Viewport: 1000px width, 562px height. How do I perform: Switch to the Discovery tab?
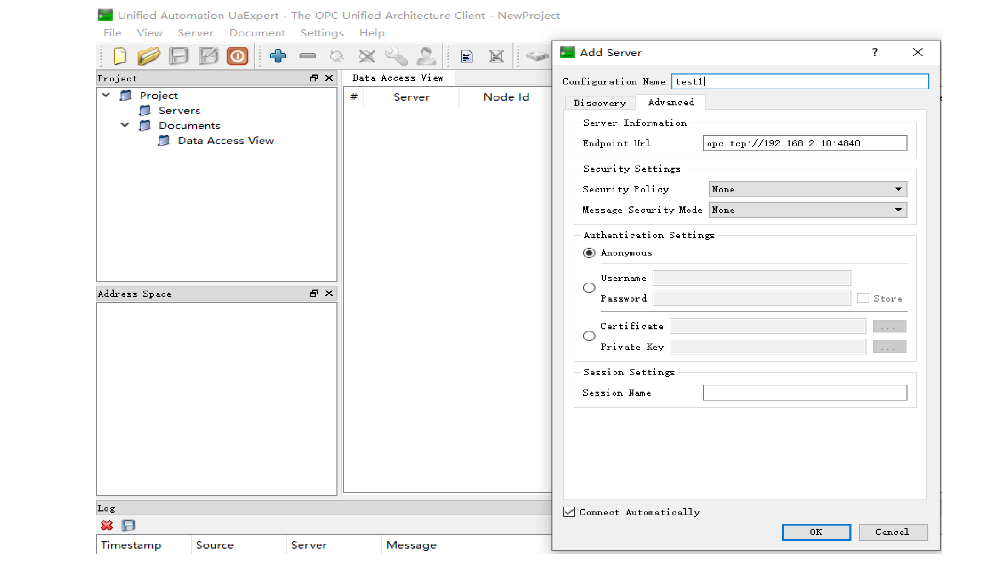(599, 103)
